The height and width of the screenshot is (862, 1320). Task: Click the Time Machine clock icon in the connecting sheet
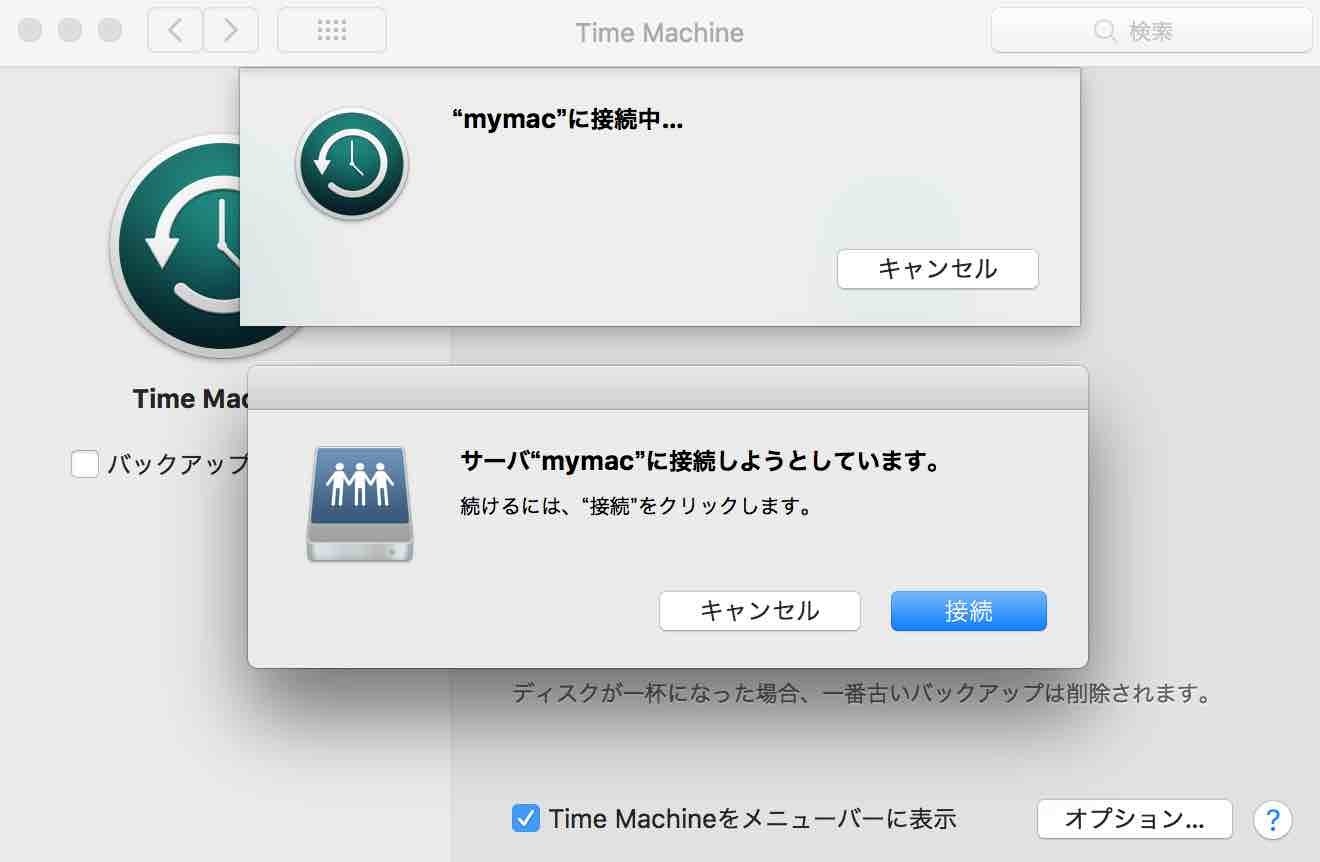(352, 164)
